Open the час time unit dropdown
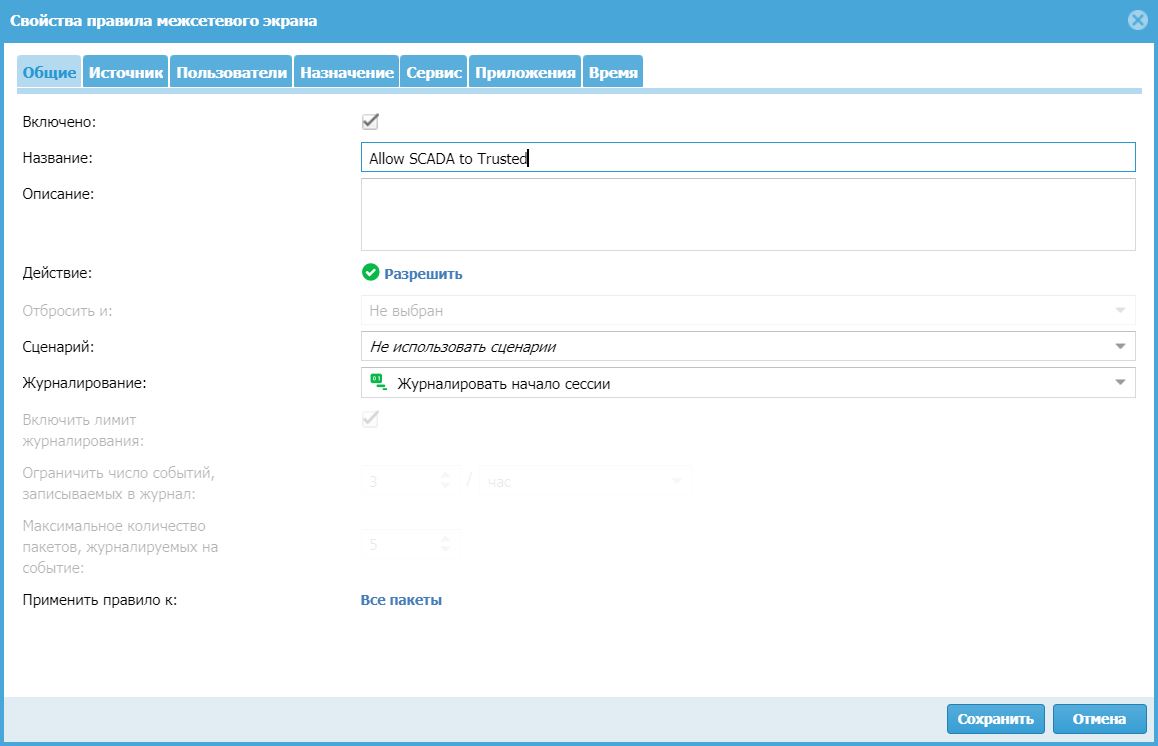 point(585,482)
